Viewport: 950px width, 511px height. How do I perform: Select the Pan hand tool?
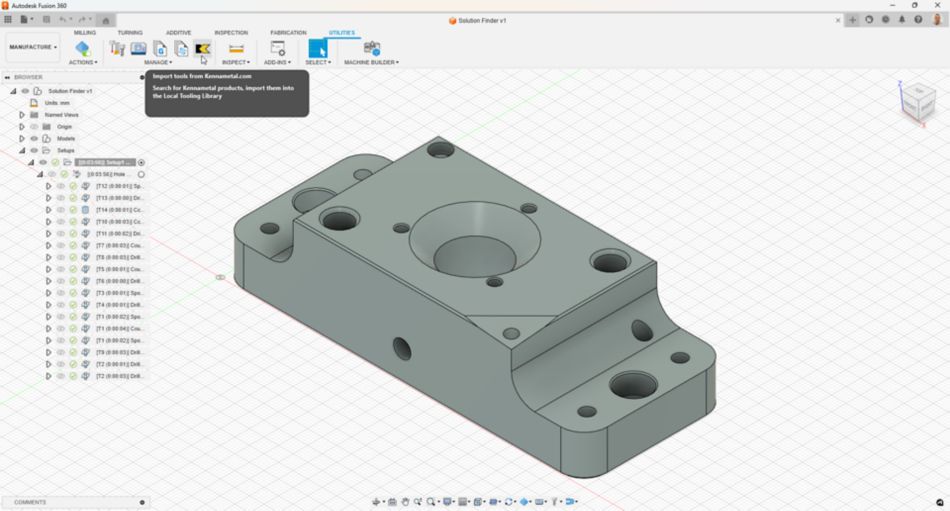405,501
